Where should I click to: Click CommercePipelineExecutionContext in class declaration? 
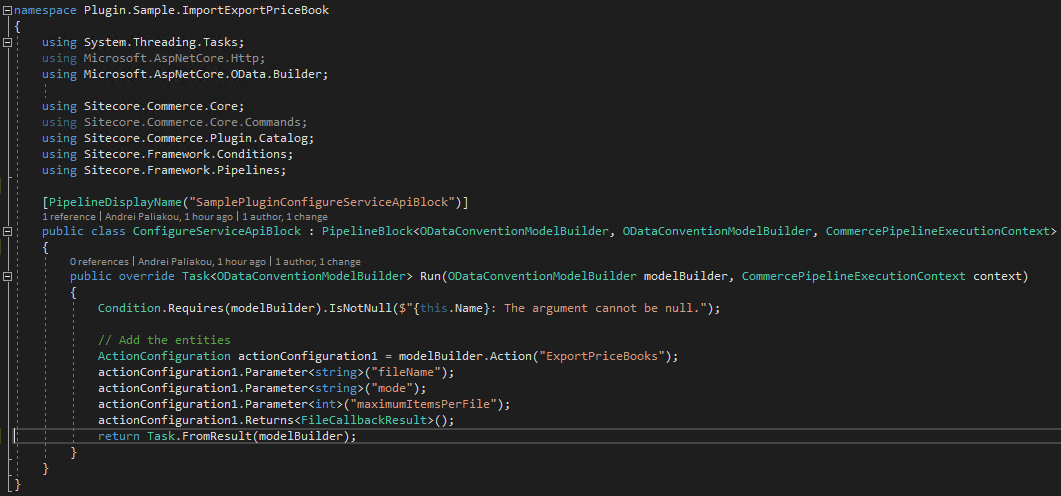click(x=937, y=231)
